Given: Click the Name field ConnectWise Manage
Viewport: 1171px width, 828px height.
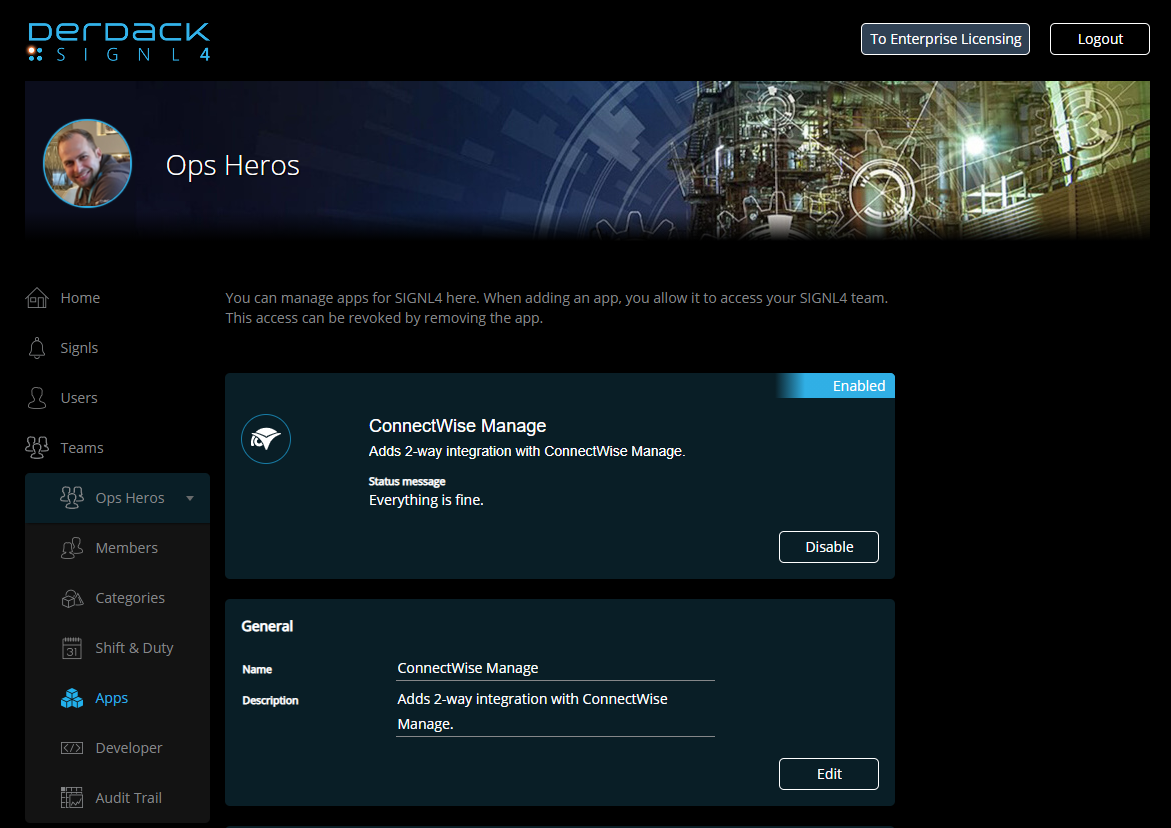Looking at the screenshot, I should [555, 668].
